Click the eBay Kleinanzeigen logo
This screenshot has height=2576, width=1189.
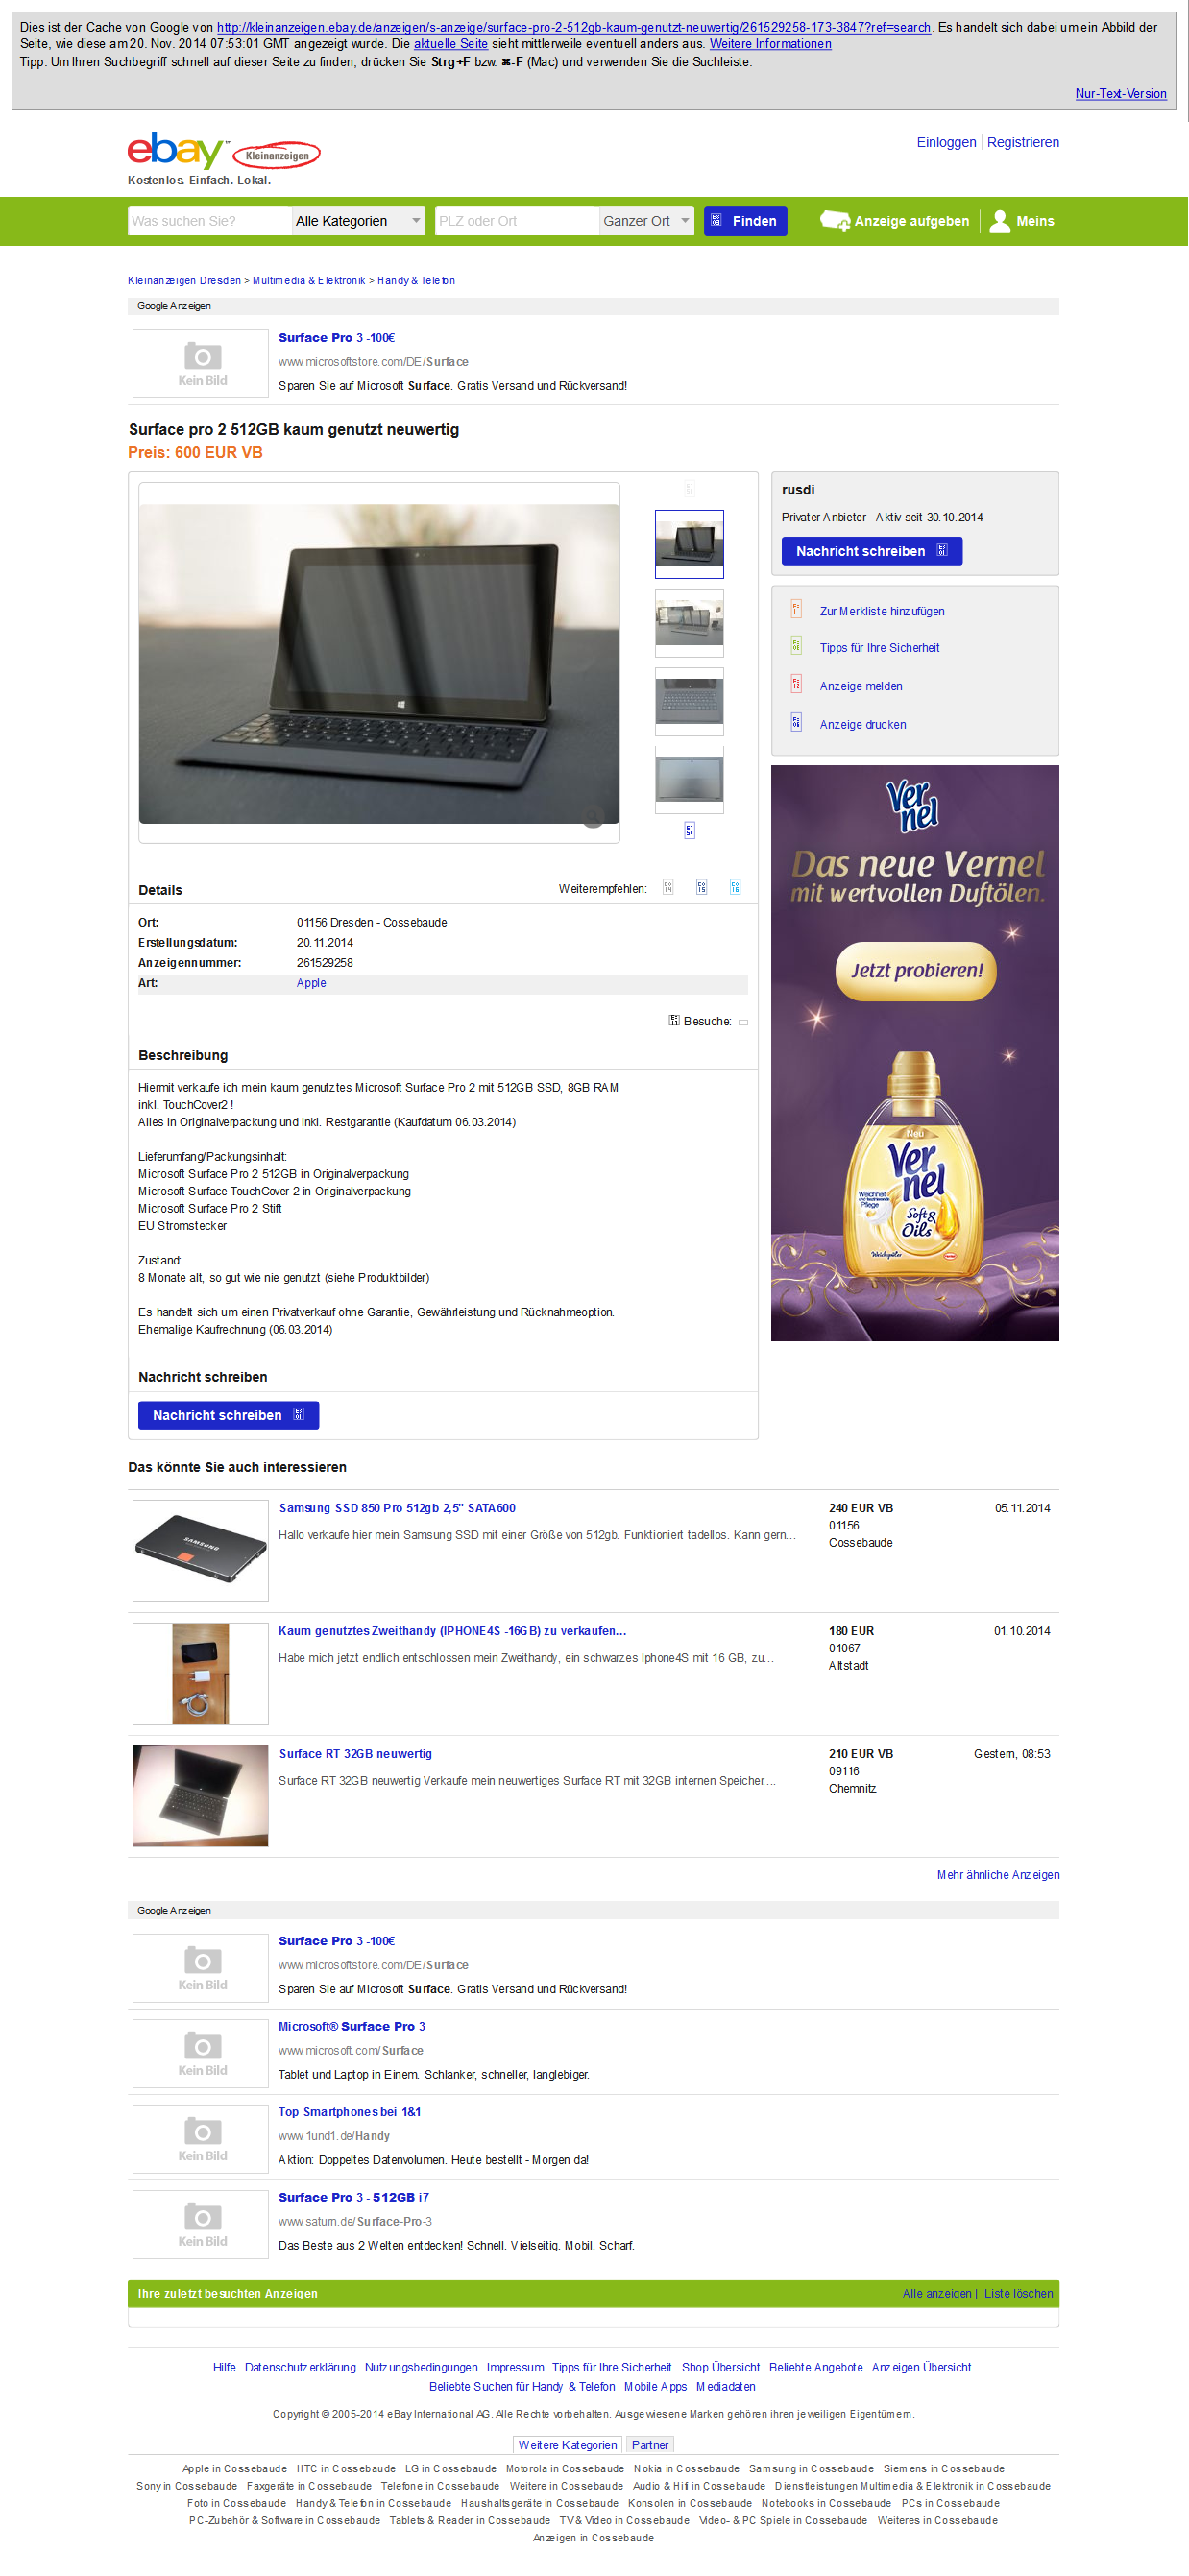coord(224,152)
